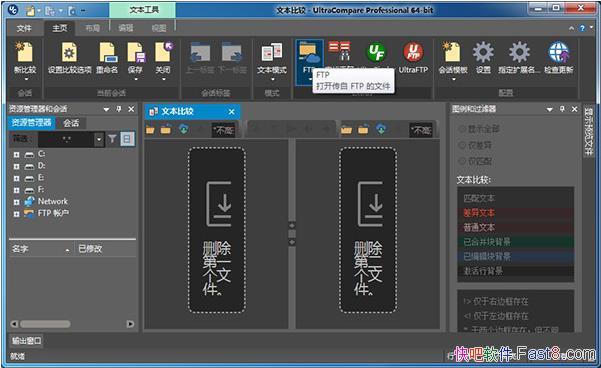Click FTP download icon in left pane toolbar
601x368 pixels.
pyautogui.click(x=184, y=130)
